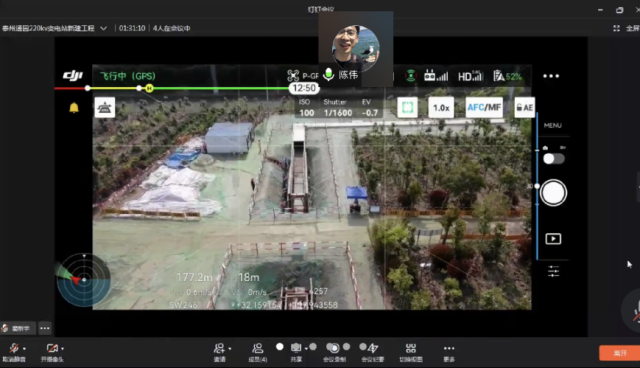The height and width of the screenshot is (368, 640).
Task: Open the media playback gallery icon
Action: (553, 239)
